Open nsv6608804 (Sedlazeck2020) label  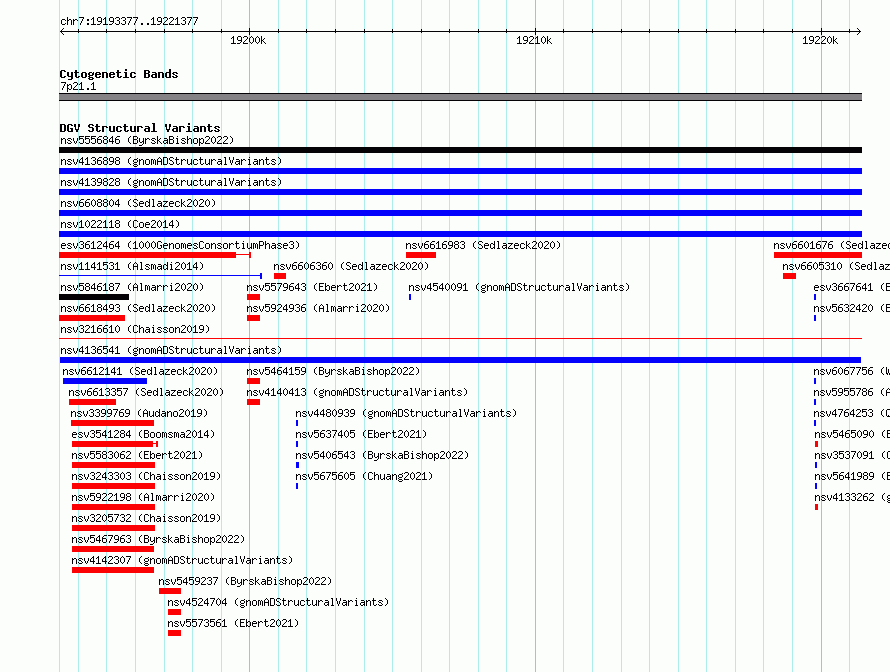click(x=138, y=203)
